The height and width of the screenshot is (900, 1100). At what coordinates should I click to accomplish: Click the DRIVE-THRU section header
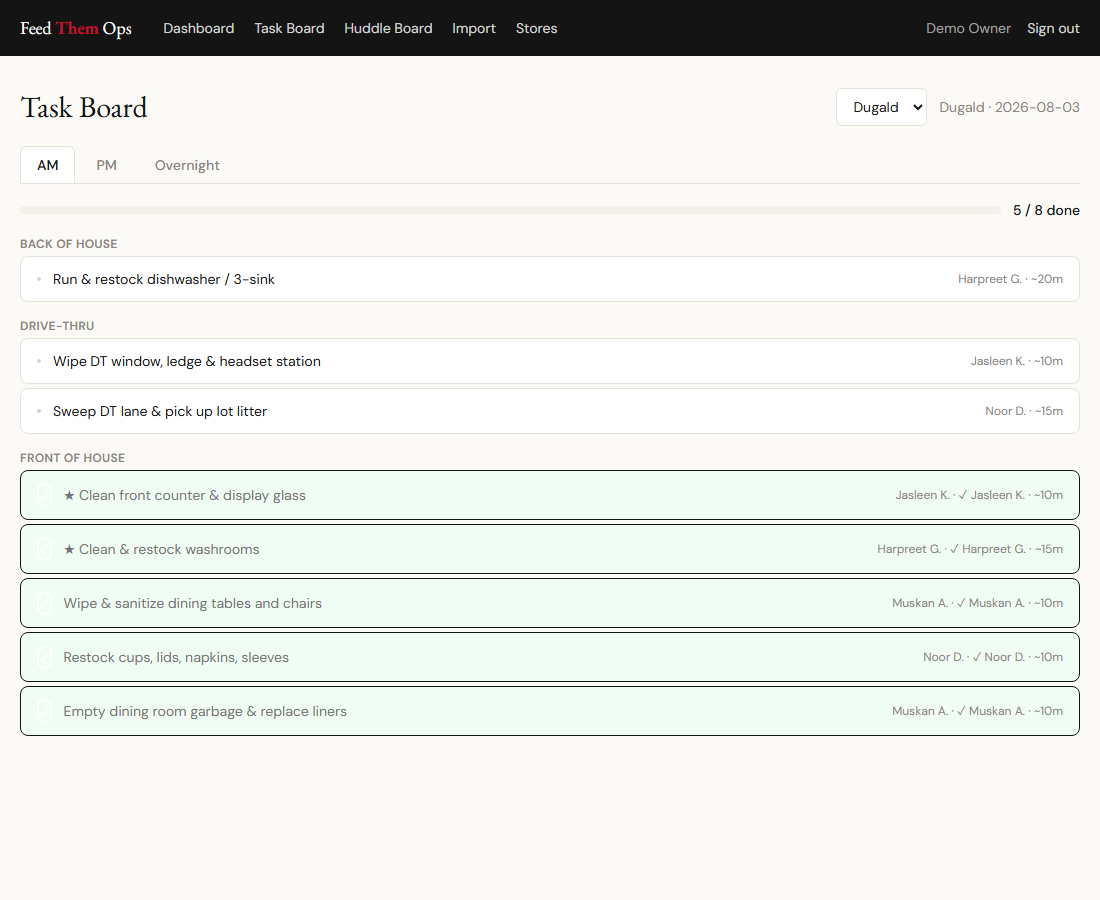(57, 326)
